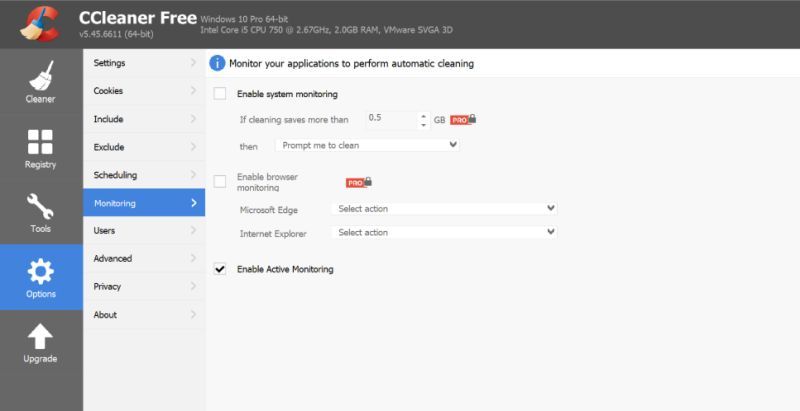
Task: Increase the GB value with up arrow
Action: (x=423, y=116)
